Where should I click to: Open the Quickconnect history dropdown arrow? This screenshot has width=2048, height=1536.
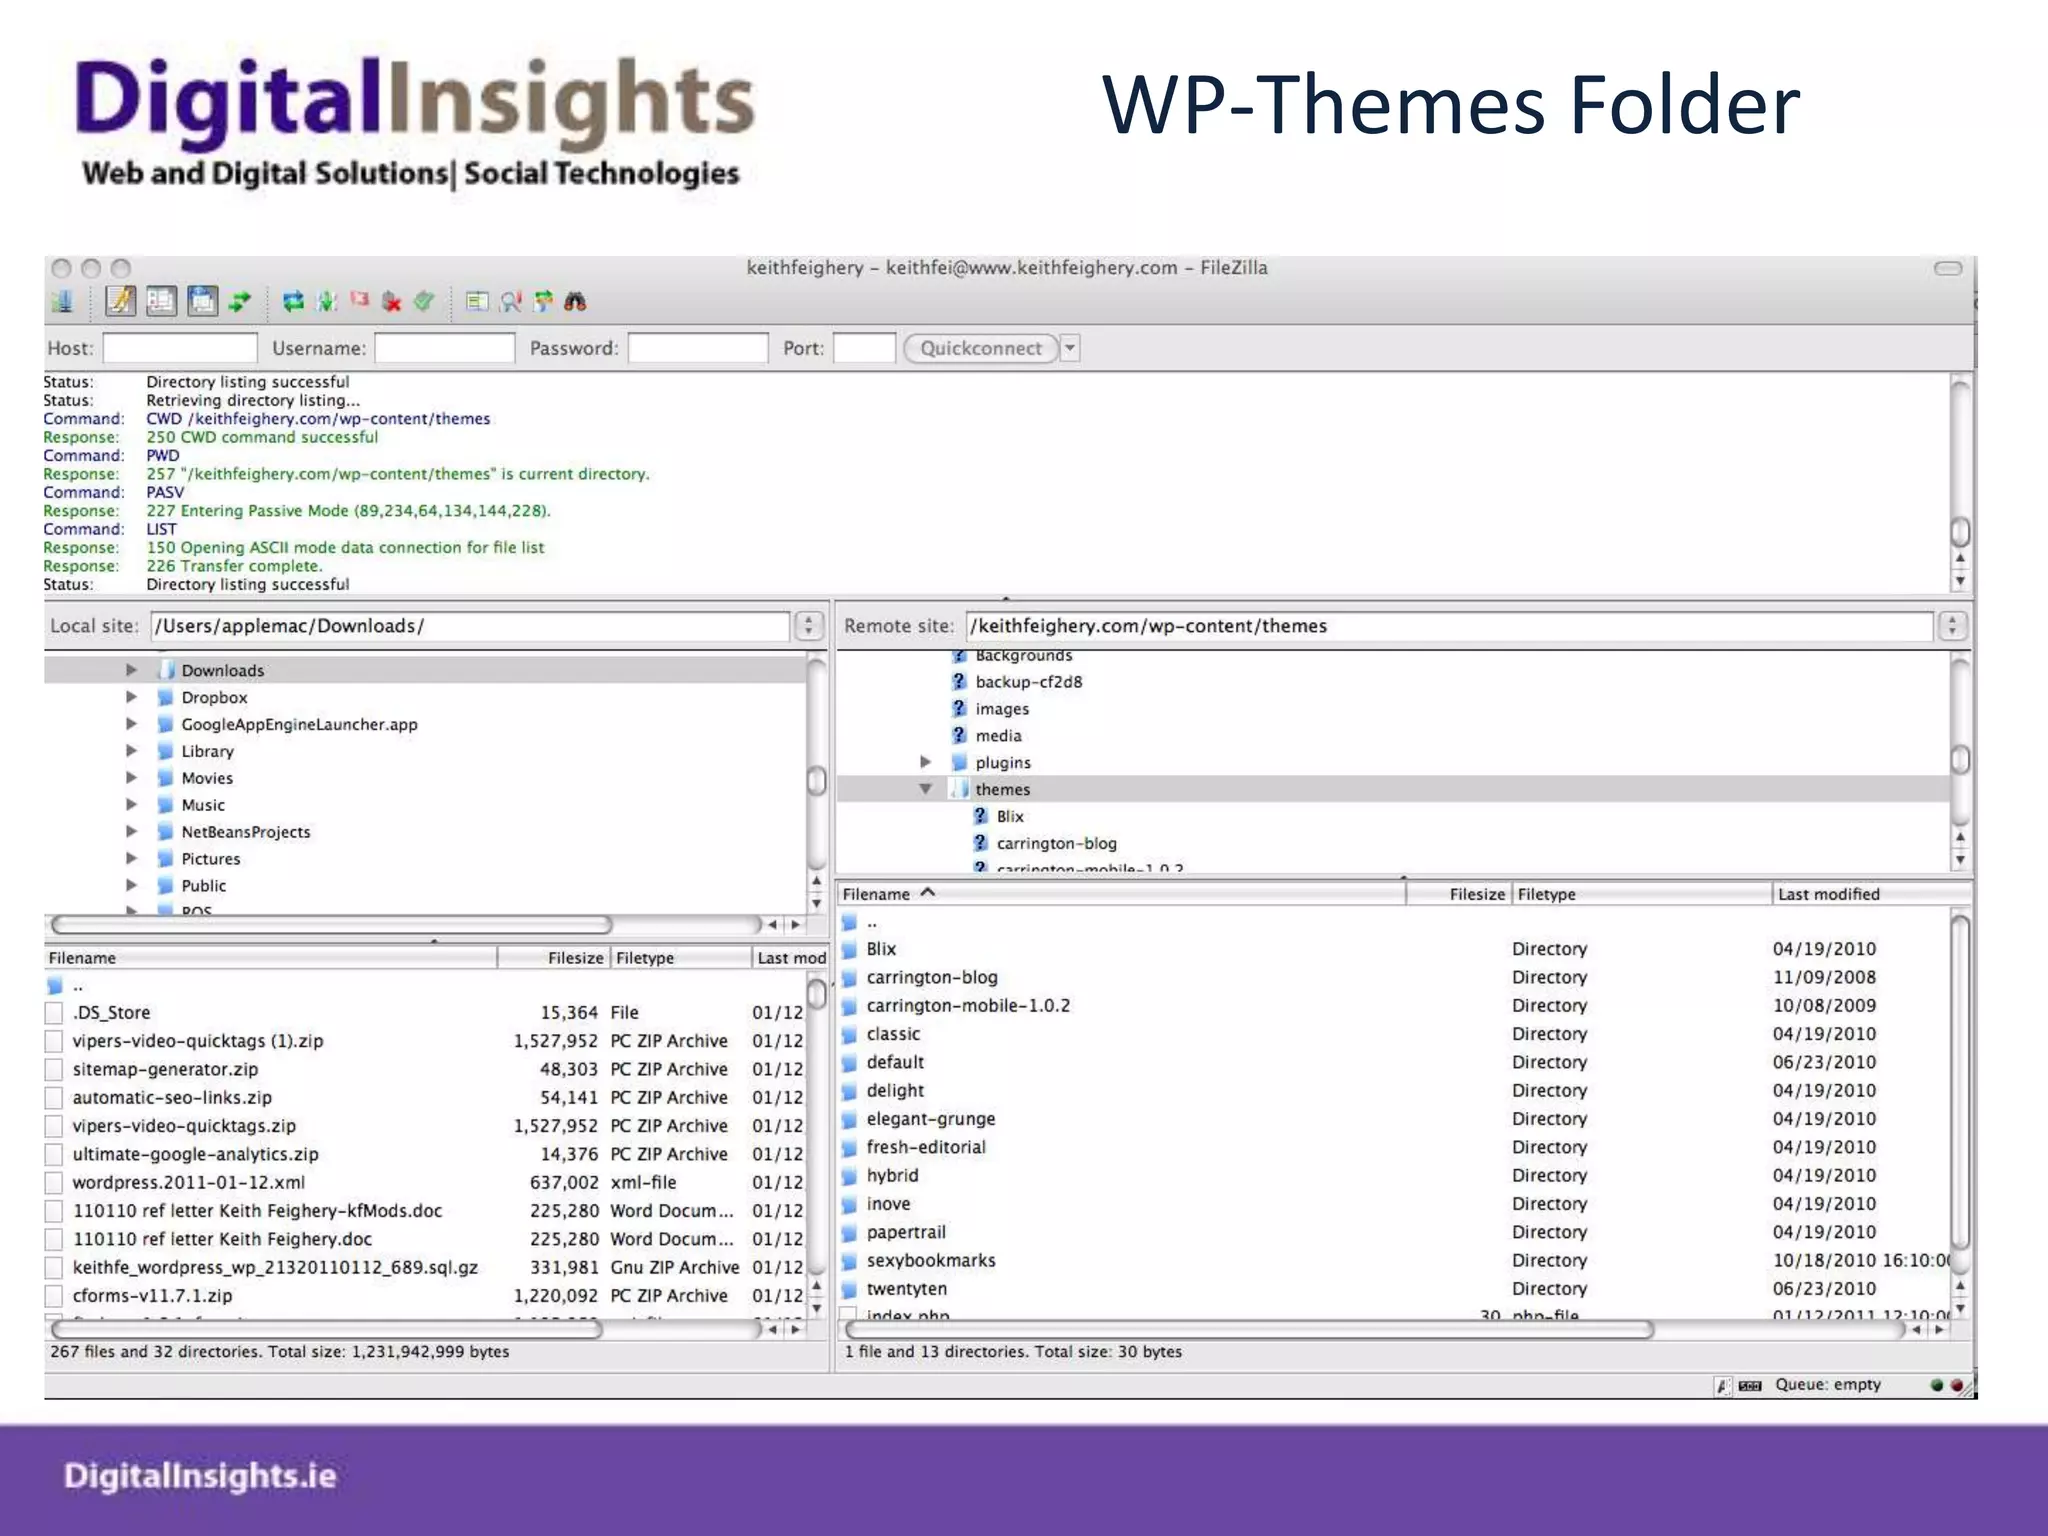(1070, 348)
